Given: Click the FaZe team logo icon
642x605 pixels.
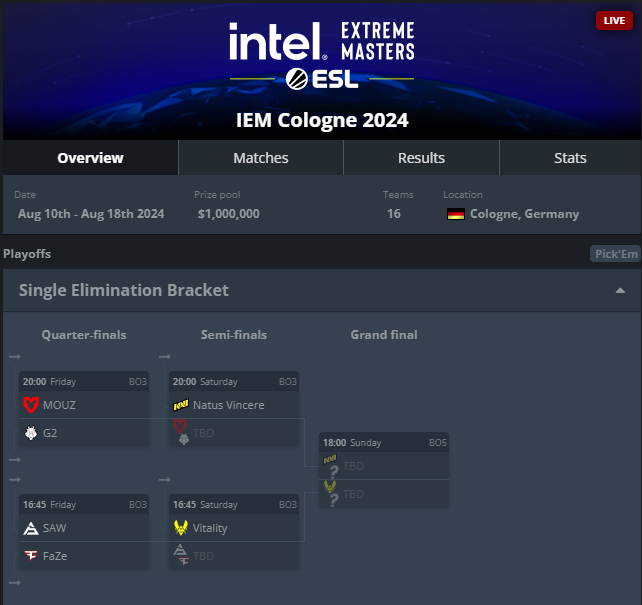Looking at the screenshot, I should 31,555.
